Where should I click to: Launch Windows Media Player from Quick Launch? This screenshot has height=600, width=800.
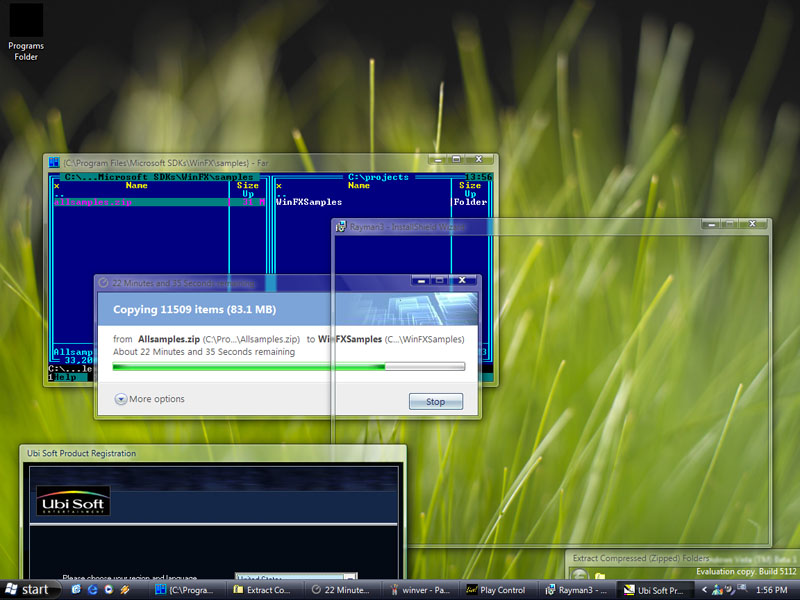[x=109, y=590]
